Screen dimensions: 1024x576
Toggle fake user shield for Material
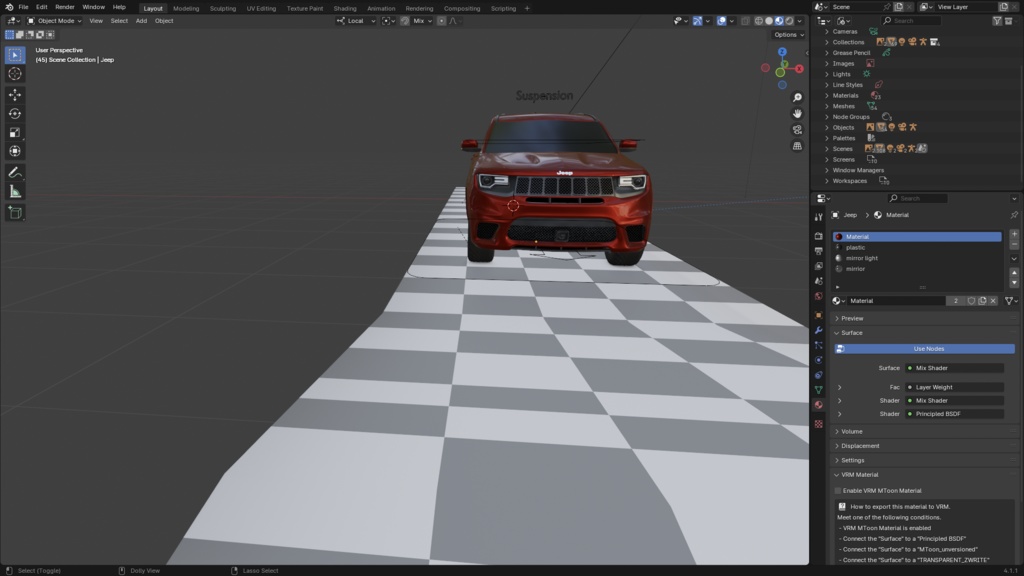coord(971,301)
